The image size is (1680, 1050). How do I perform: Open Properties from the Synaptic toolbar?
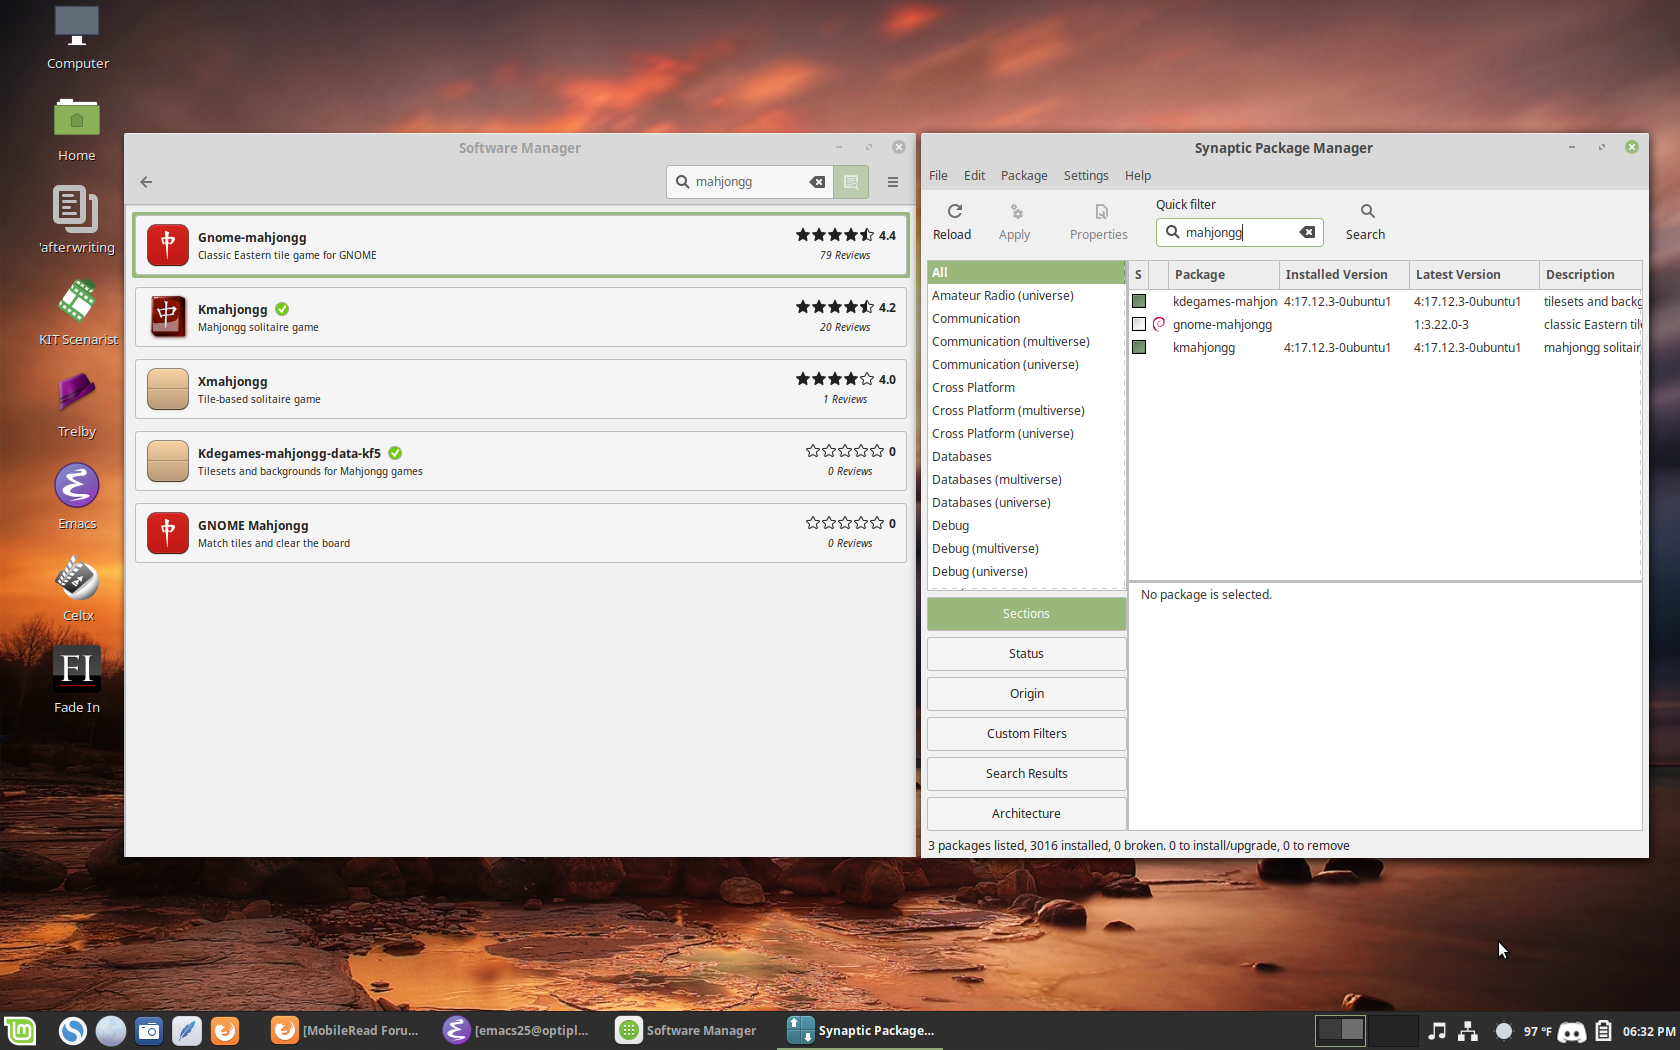1098,222
